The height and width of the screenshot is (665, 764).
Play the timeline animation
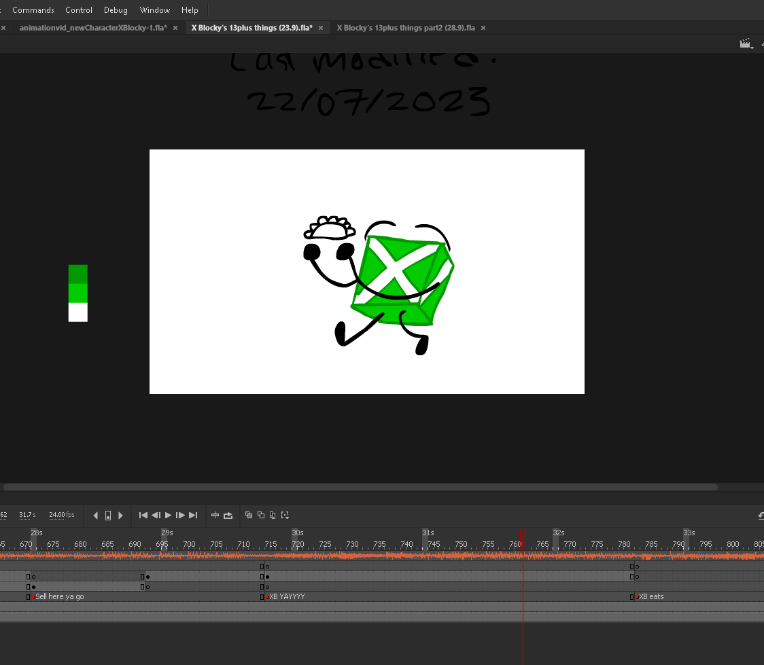168,515
